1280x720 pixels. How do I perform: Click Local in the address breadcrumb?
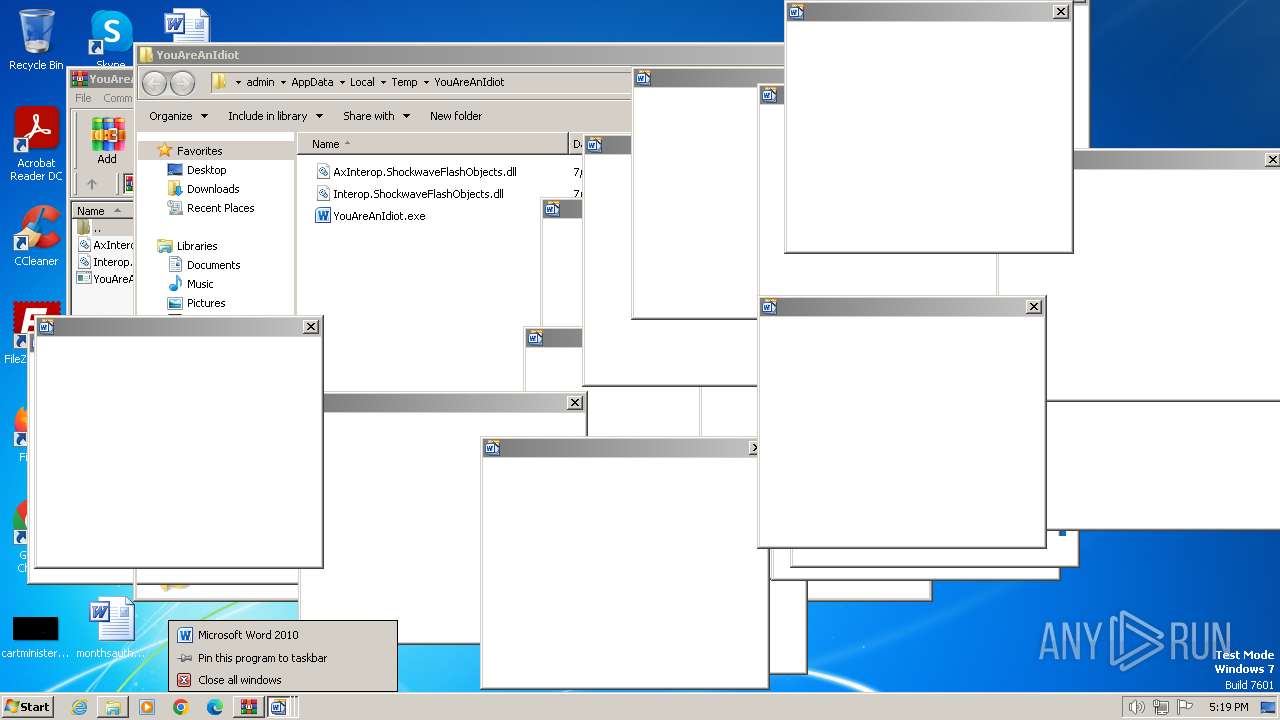pos(362,82)
